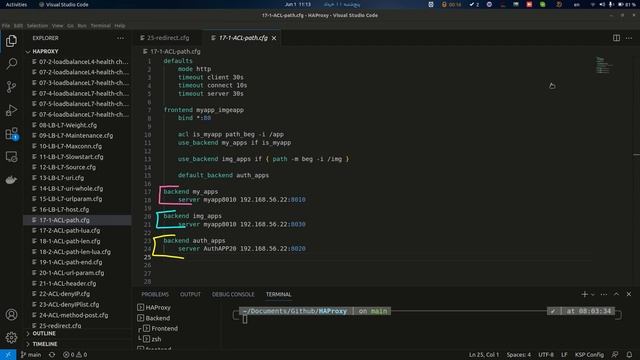Open 16-LB-L7-host.cfg file

click(64, 209)
